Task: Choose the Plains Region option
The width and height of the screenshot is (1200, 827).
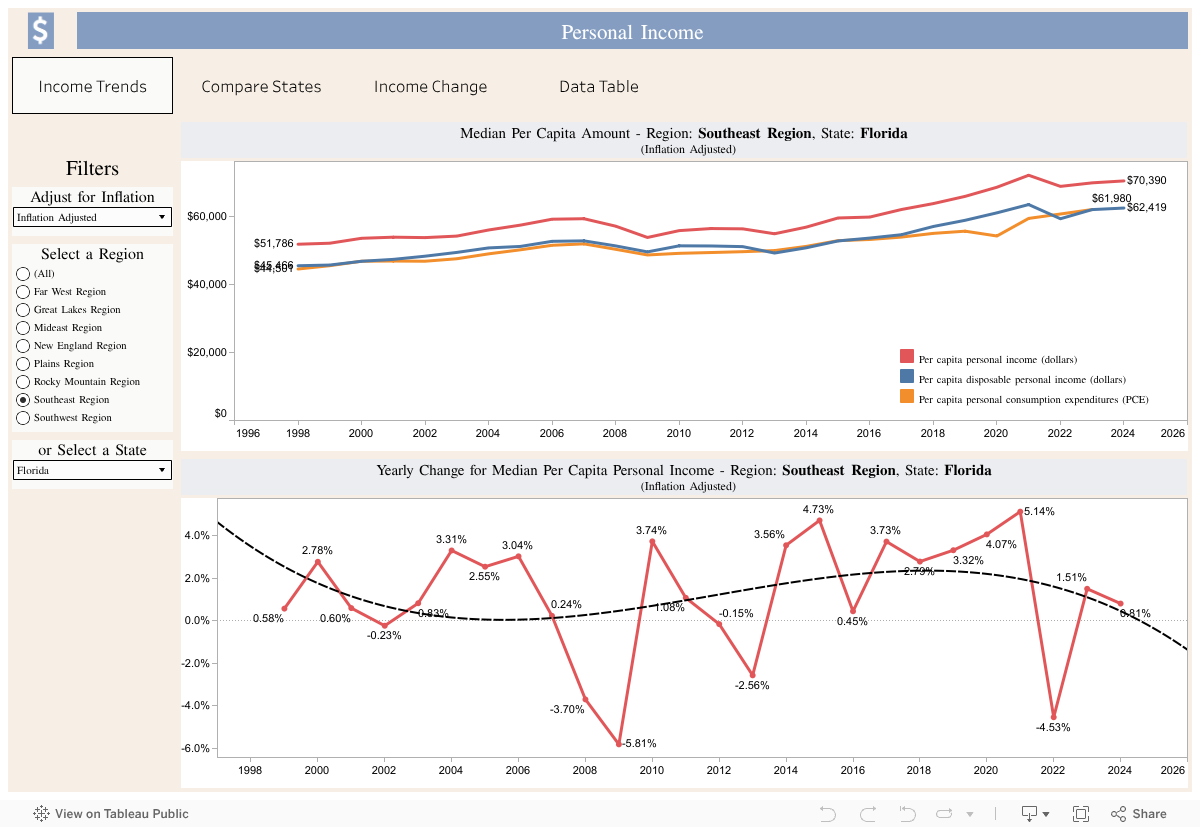Action: (x=23, y=364)
